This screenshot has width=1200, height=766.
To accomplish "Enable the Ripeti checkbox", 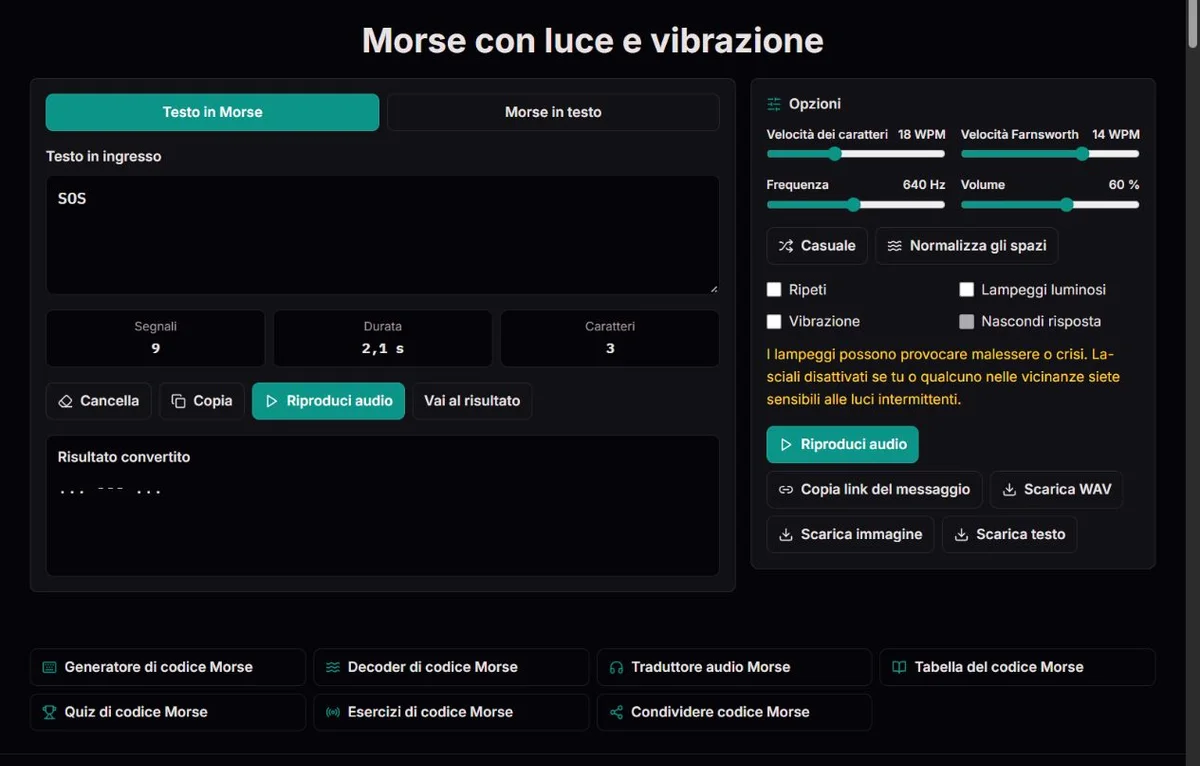I will click(x=774, y=290).
